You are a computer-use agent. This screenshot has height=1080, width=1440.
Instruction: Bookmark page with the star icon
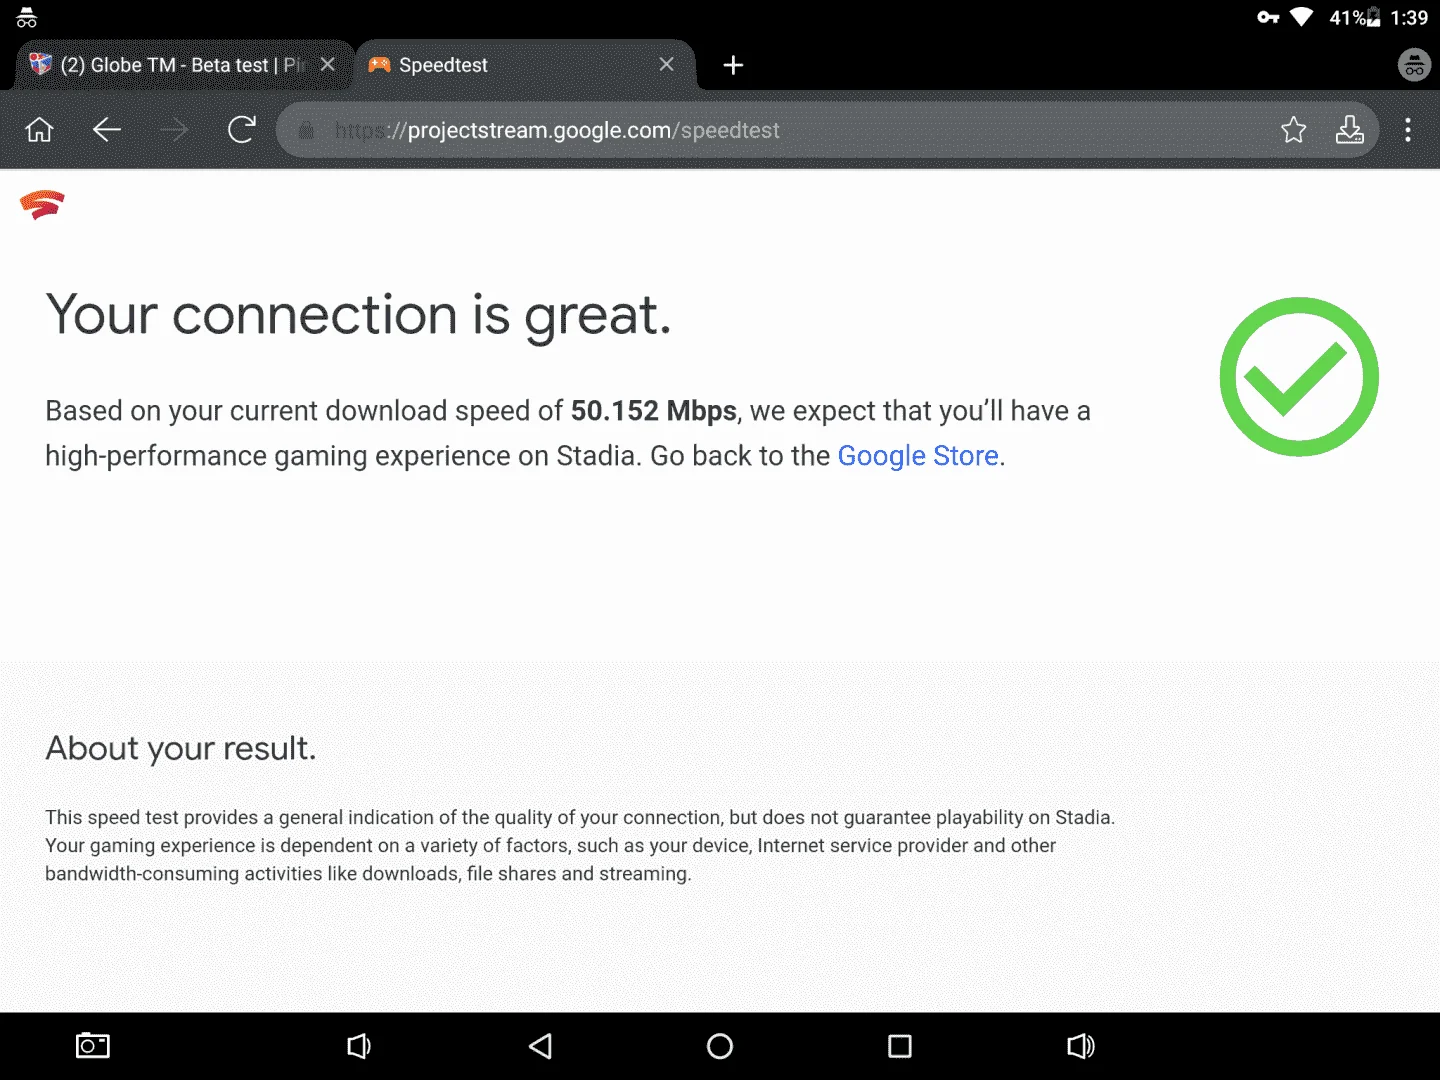coord(1293,130)
